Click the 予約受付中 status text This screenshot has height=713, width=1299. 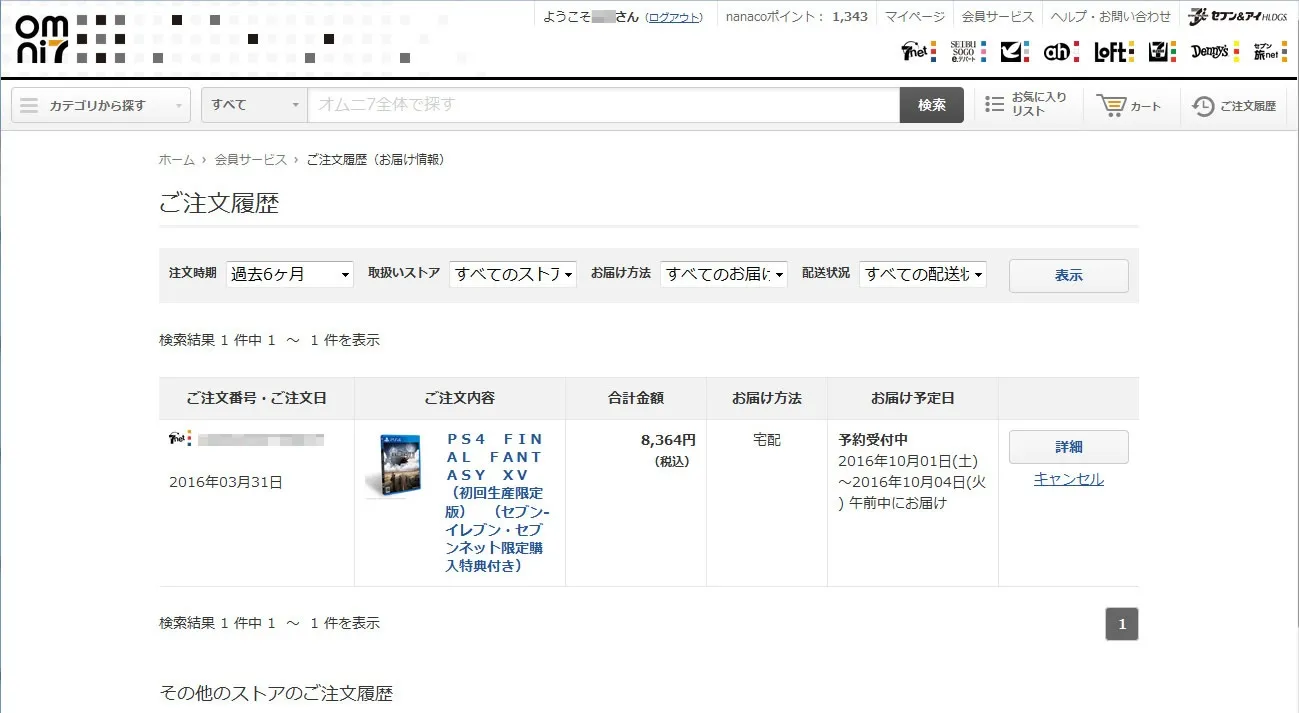pyautogui.click(x=873, y=440)
